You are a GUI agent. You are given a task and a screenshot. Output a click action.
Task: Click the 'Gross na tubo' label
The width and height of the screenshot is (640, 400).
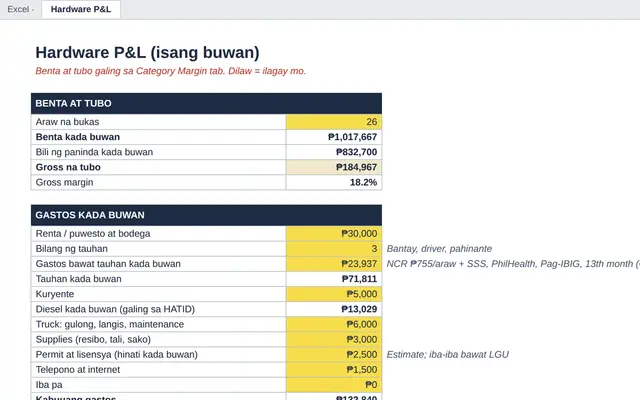click(68, 167)
